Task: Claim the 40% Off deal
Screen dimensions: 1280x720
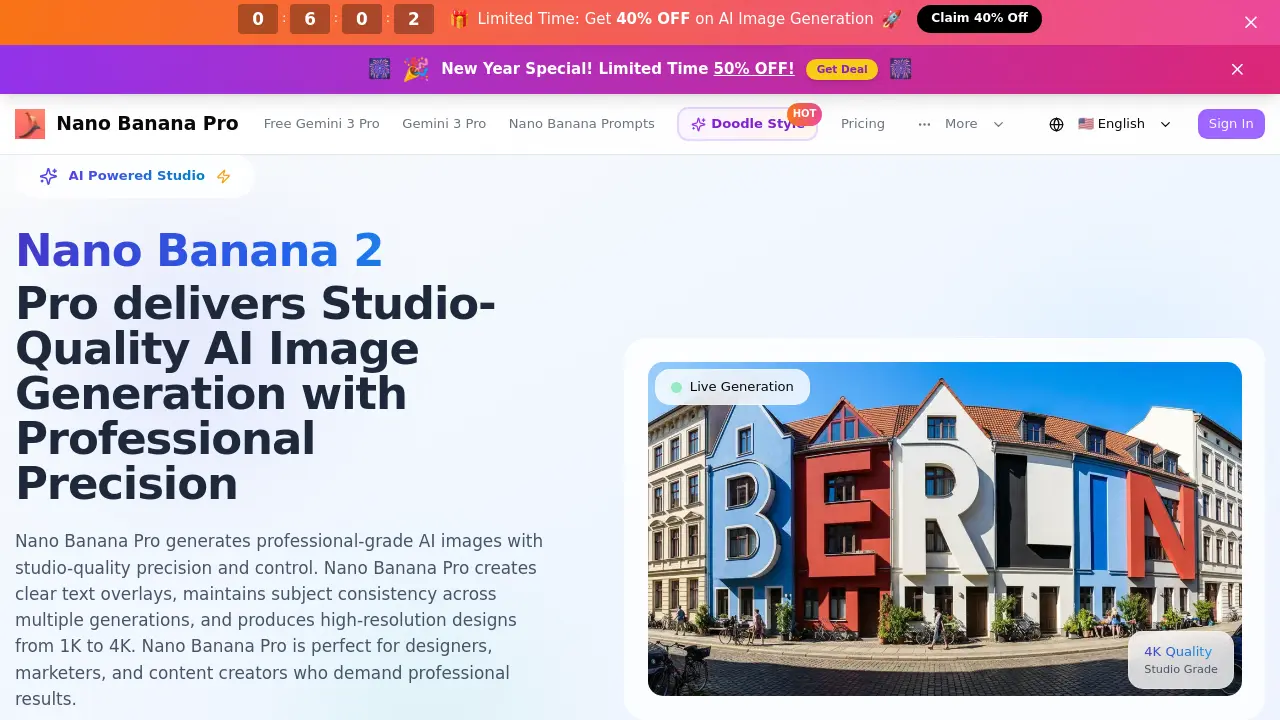Action: pos(979,18)
